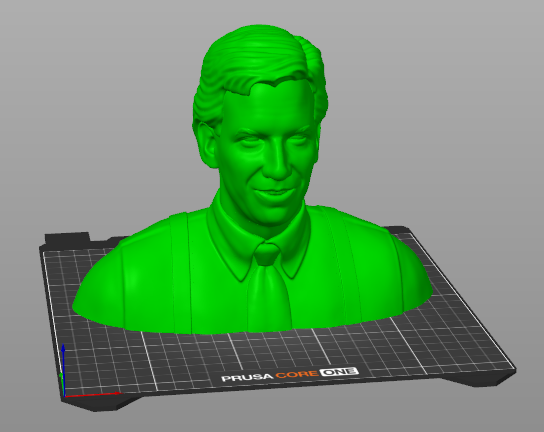The height and width of the screenshot is (432, 544).
Task: Click the PRUSA CORE ONE bed label
Action: tap(290, 374)
